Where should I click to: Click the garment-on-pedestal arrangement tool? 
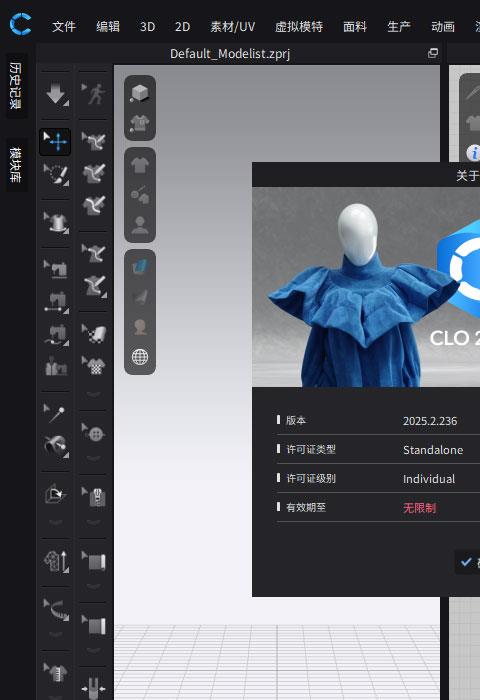point(56,222)
